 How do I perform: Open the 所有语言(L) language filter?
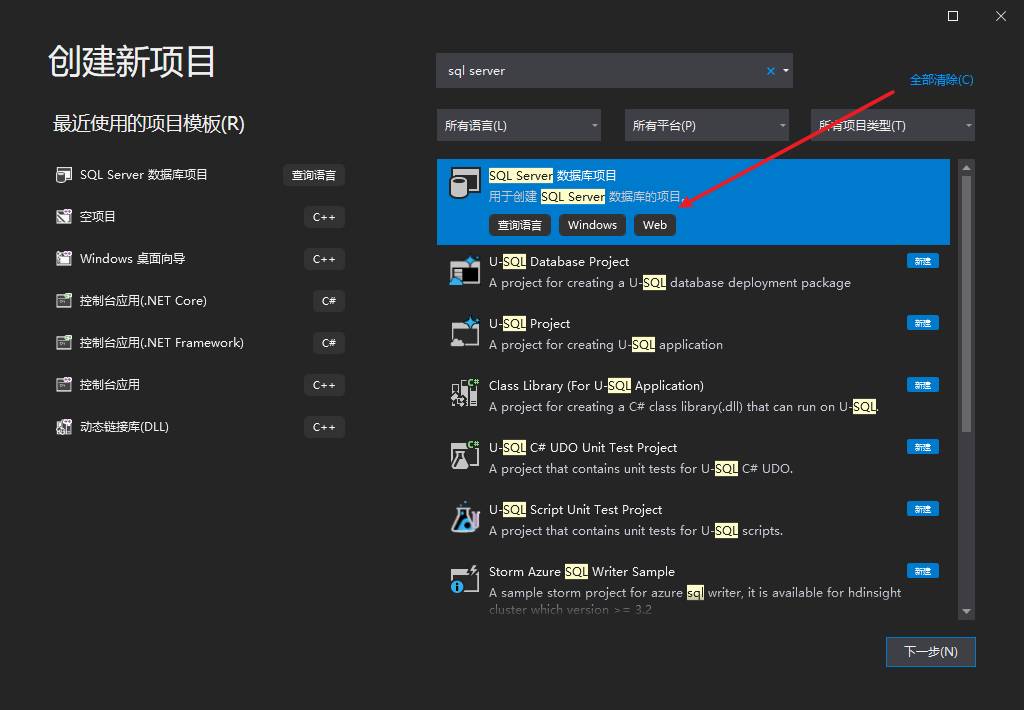519,125
